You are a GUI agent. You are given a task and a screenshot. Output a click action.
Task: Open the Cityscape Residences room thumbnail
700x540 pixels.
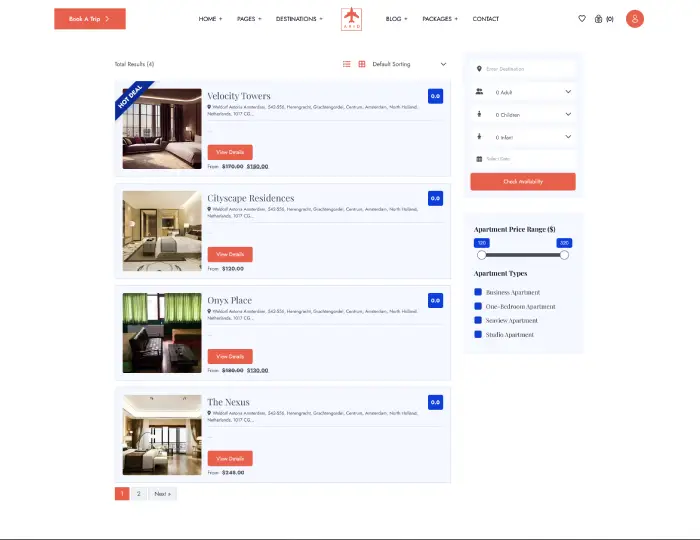click(x=162, y=231)
